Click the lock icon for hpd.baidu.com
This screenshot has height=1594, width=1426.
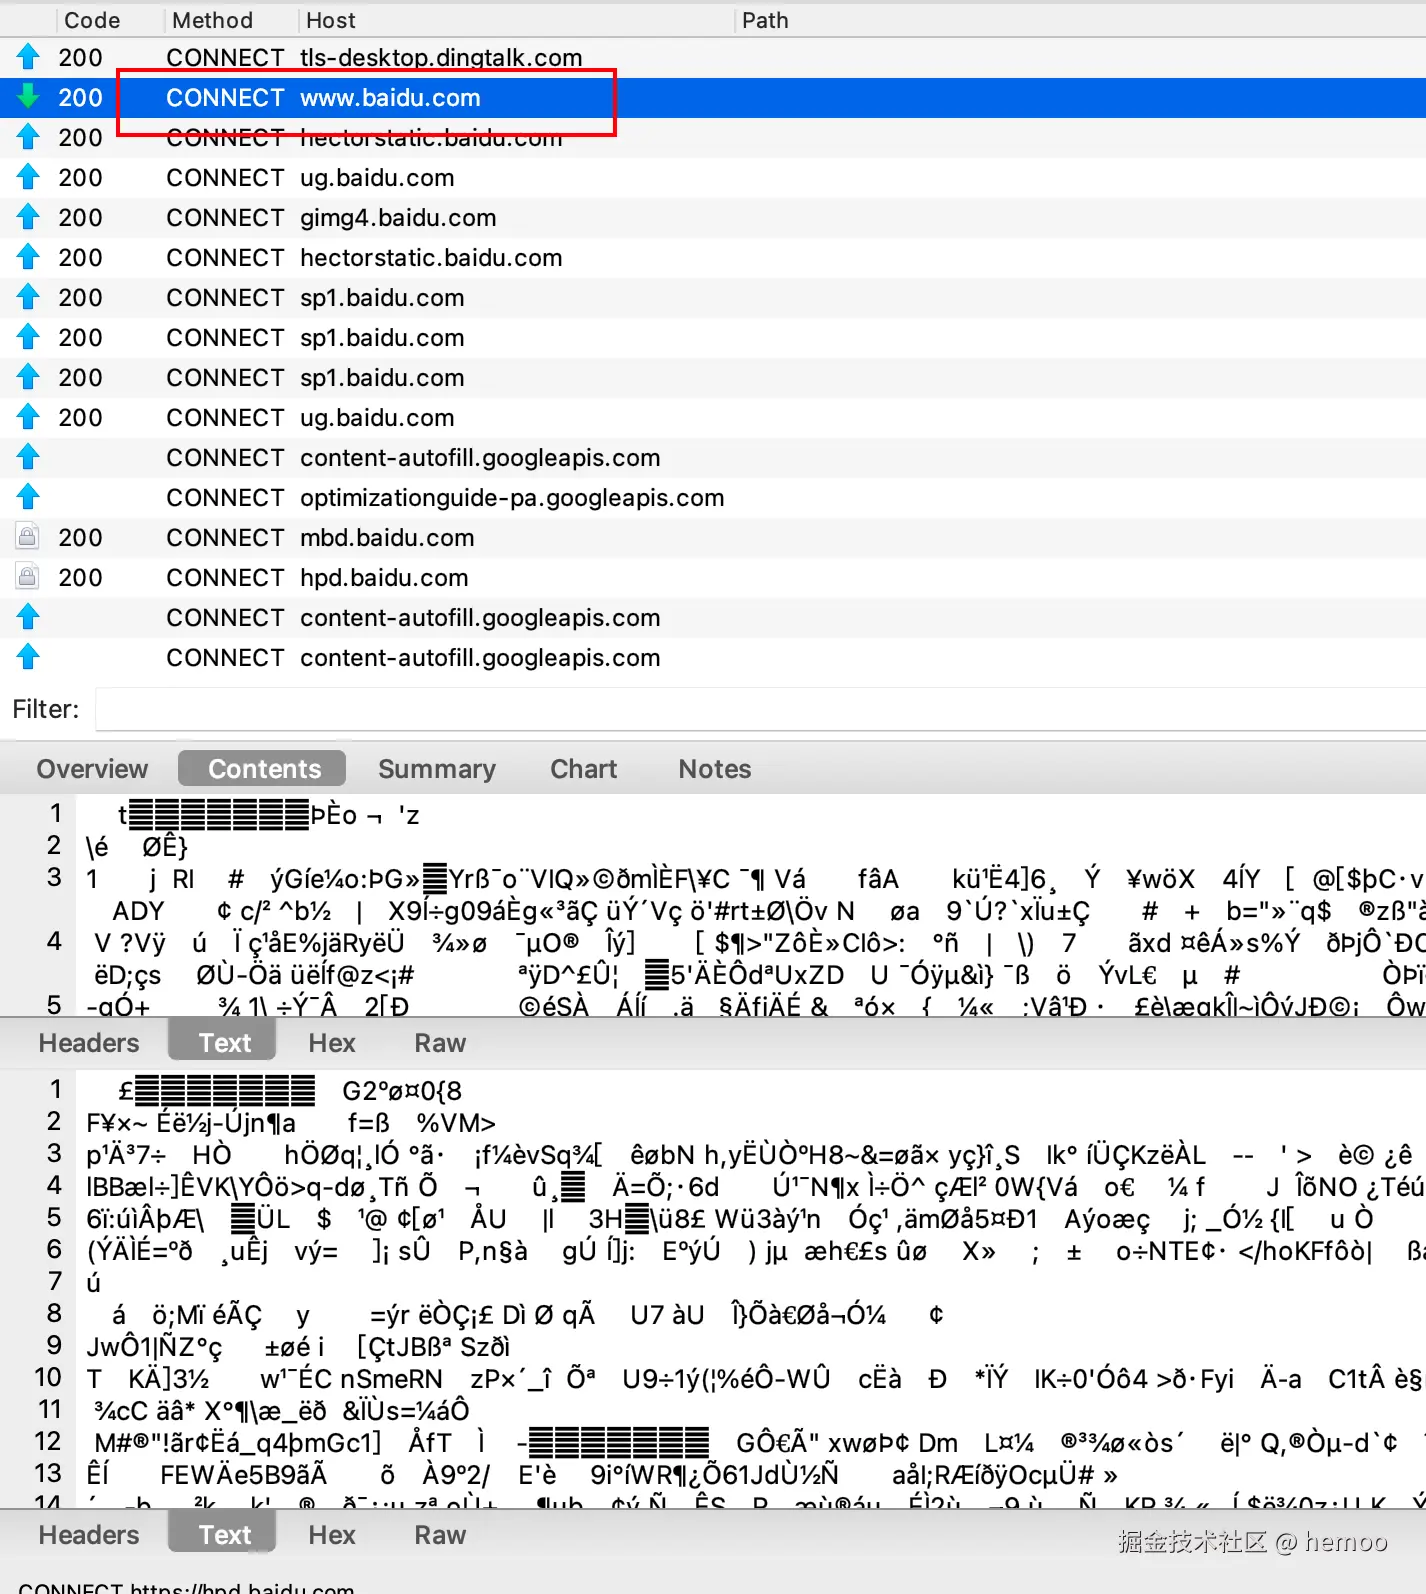tap(28, 577)
